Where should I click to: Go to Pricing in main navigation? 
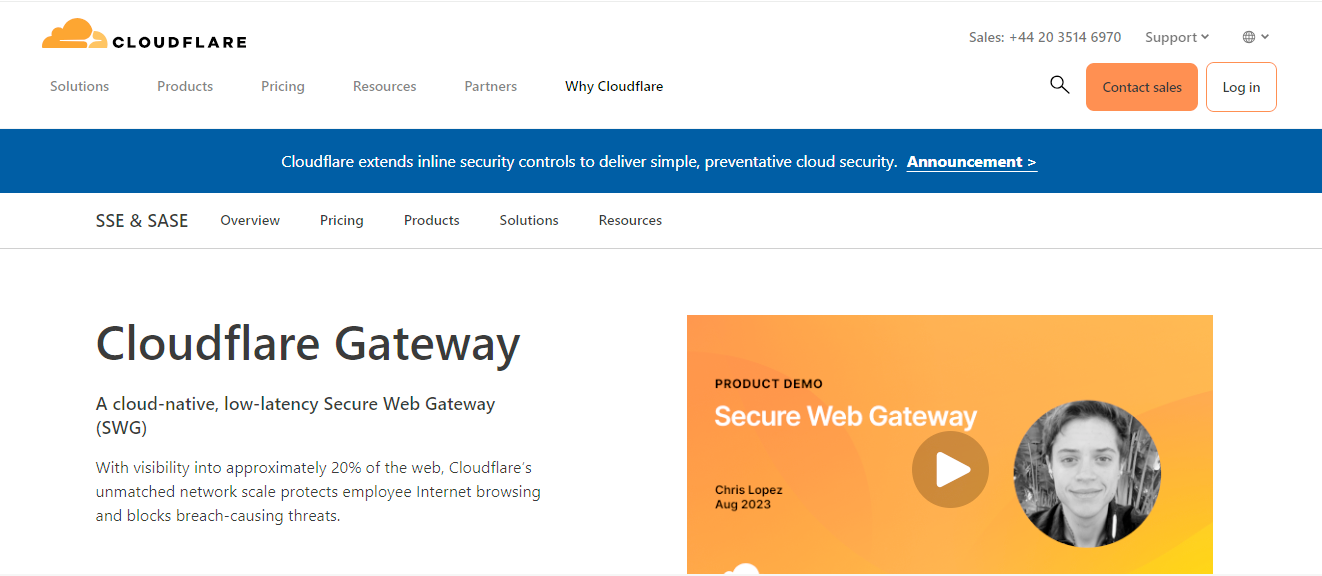(x=282, y=87)
